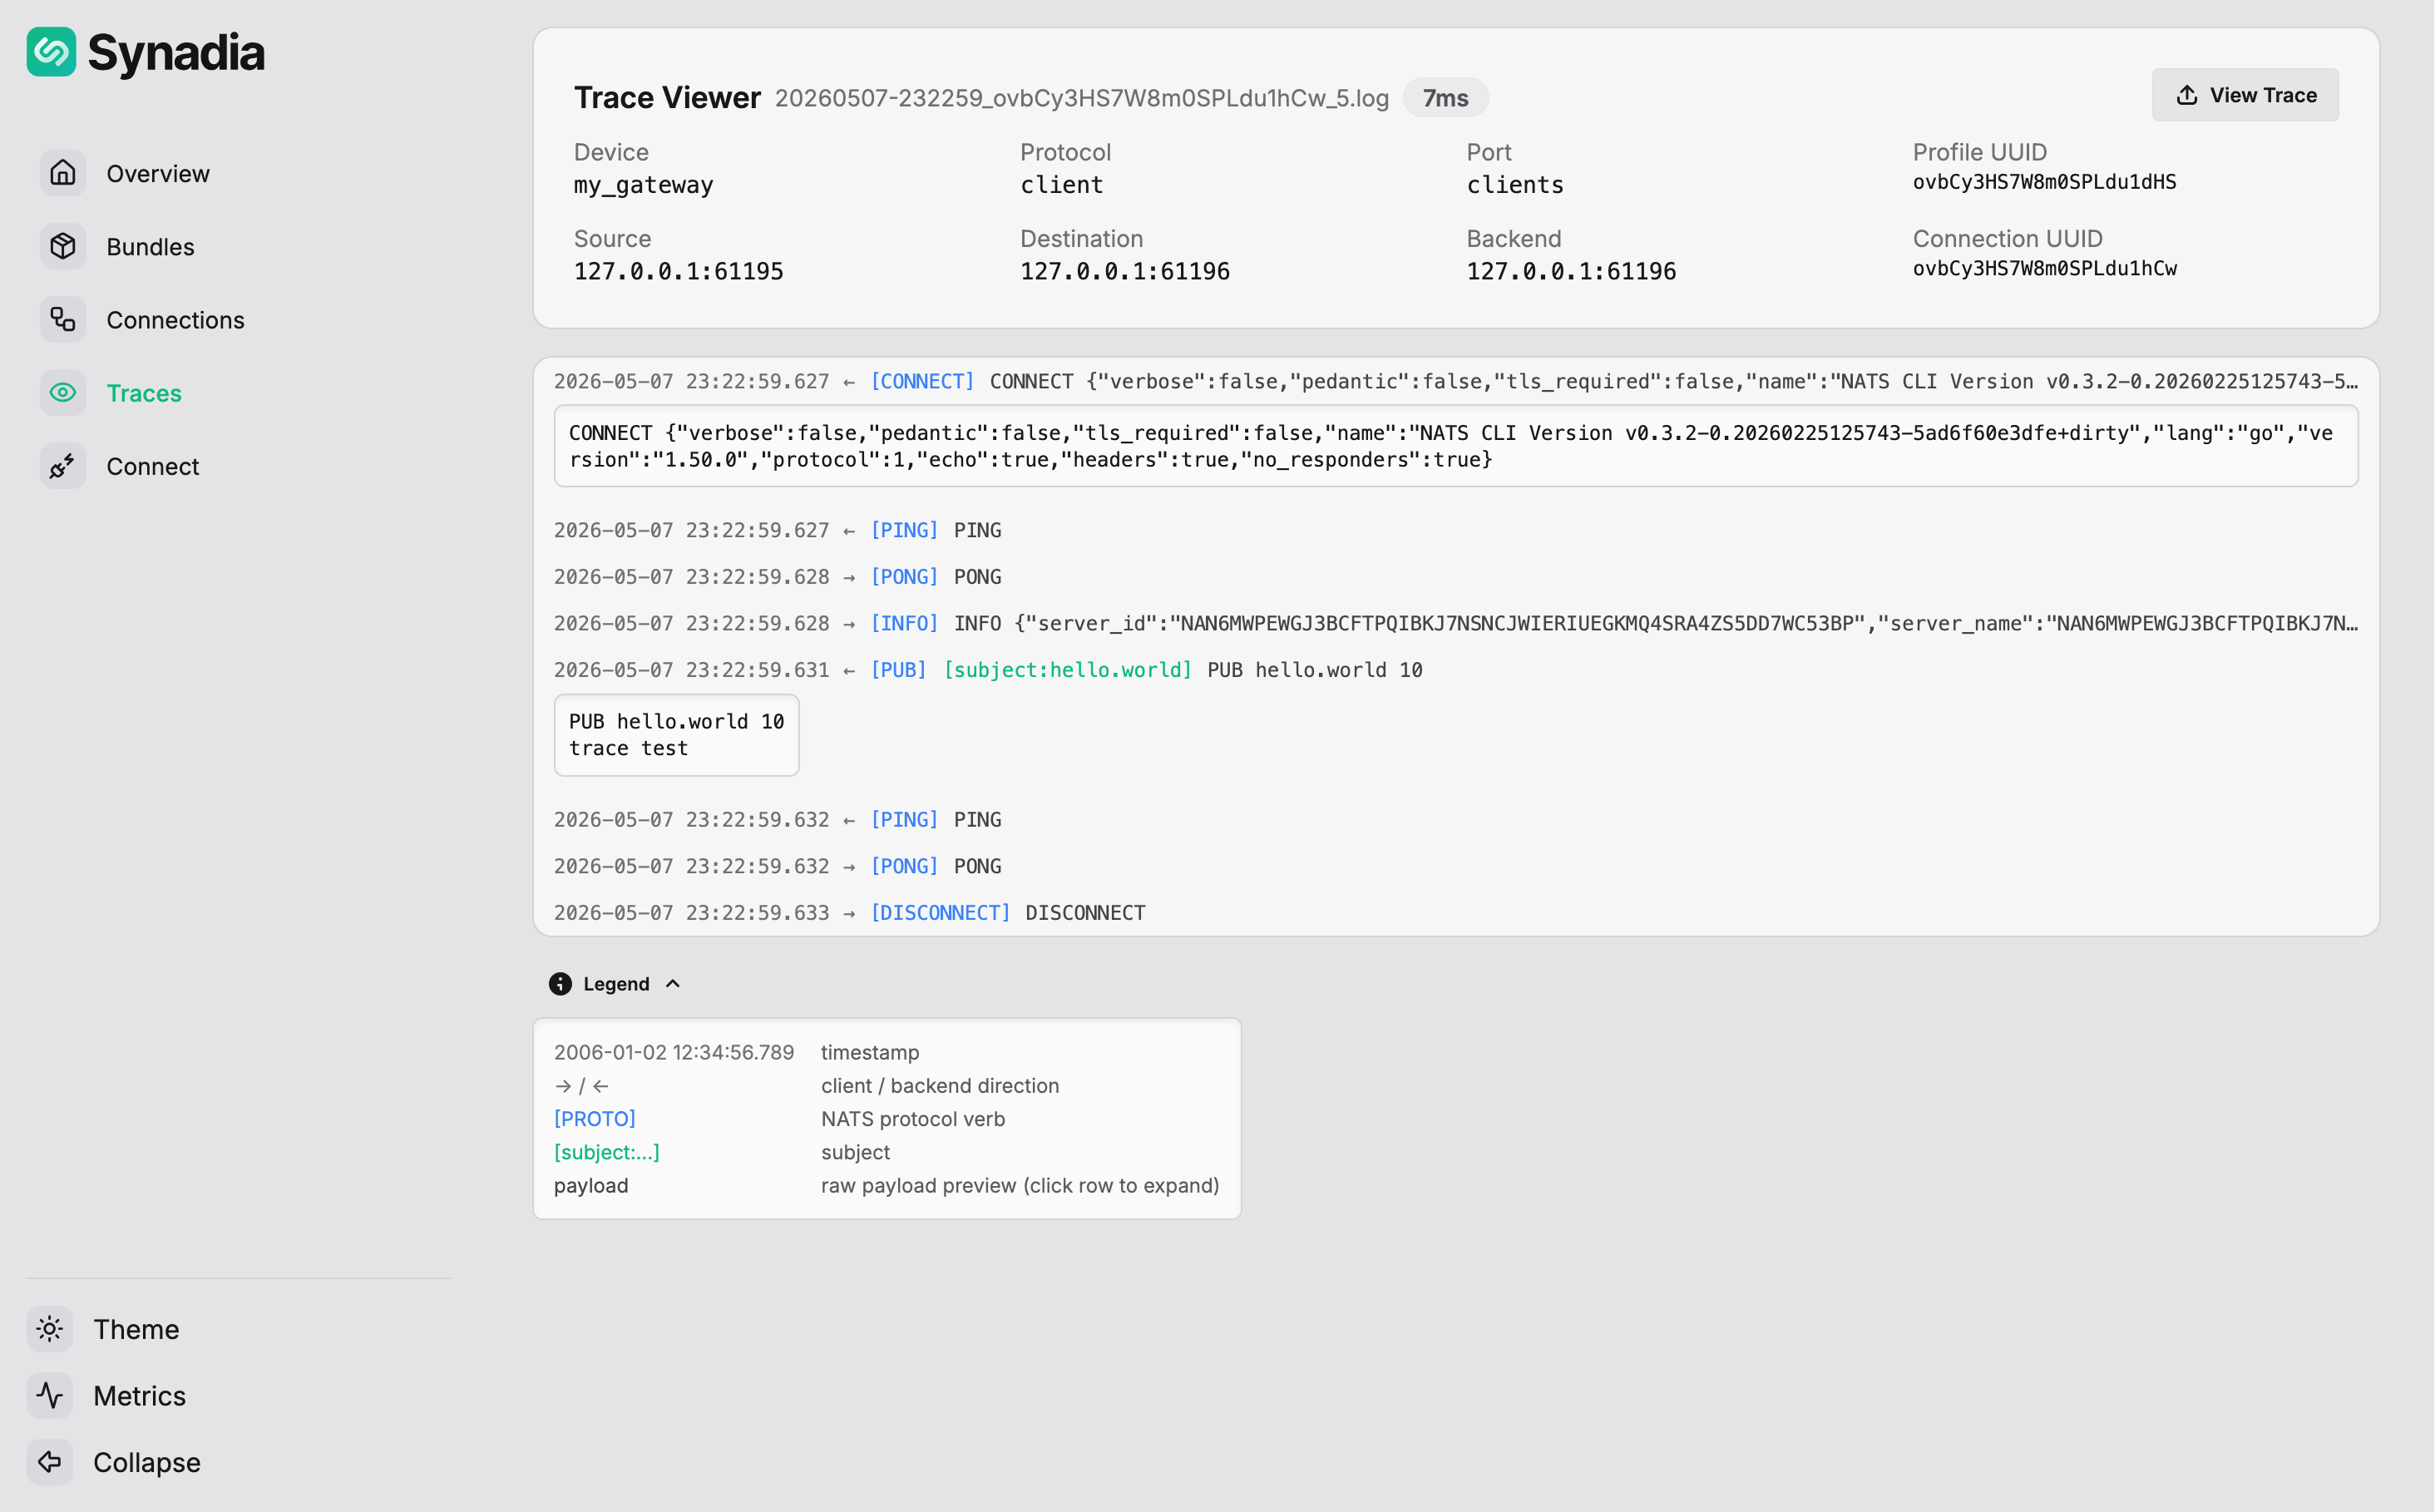Click the Source address 127.0.0.1:61195
The height and width of the screenshot is (1512, 2435).
tap(678, 271)
